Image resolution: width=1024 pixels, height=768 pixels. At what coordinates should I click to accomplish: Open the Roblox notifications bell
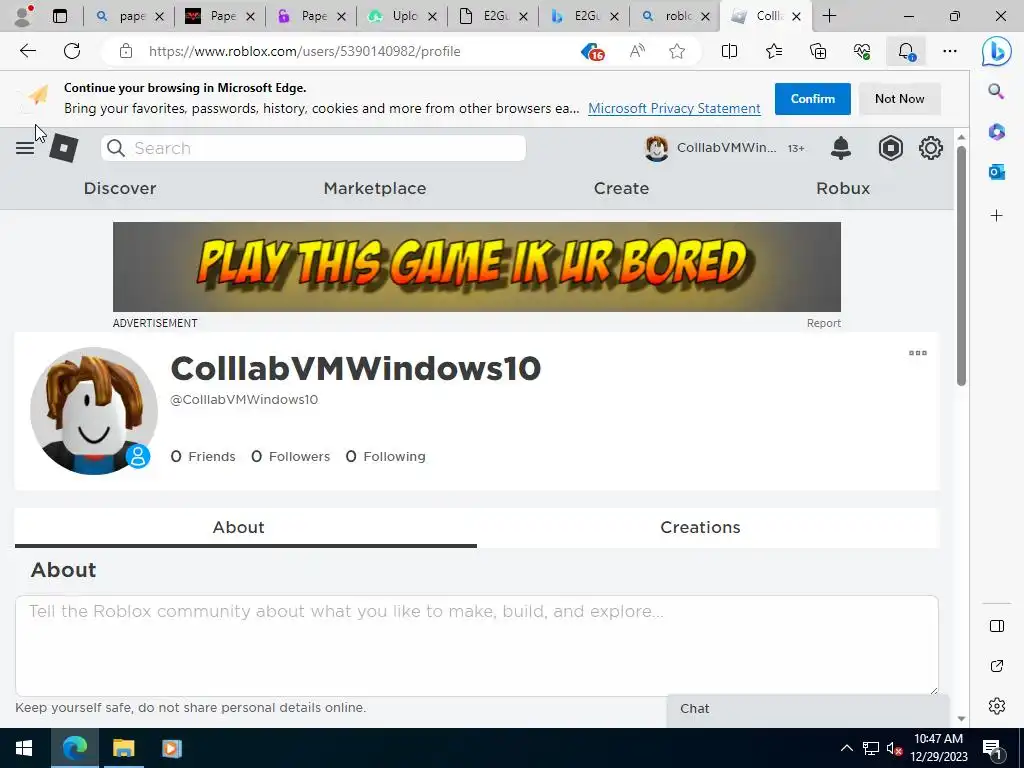point(840,148)
